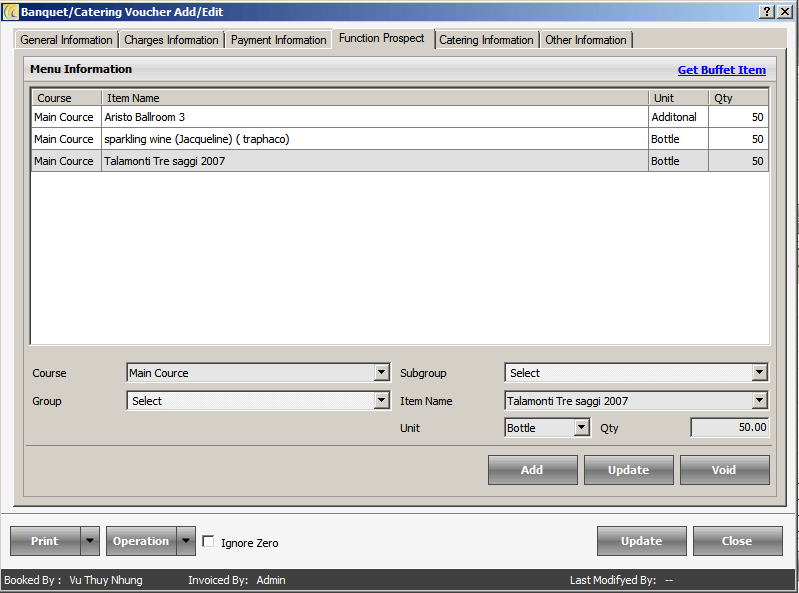The width and height of the screenshot is (799, 593).
Task: Open the Unit dropdown
Action: tap(582, 428)
